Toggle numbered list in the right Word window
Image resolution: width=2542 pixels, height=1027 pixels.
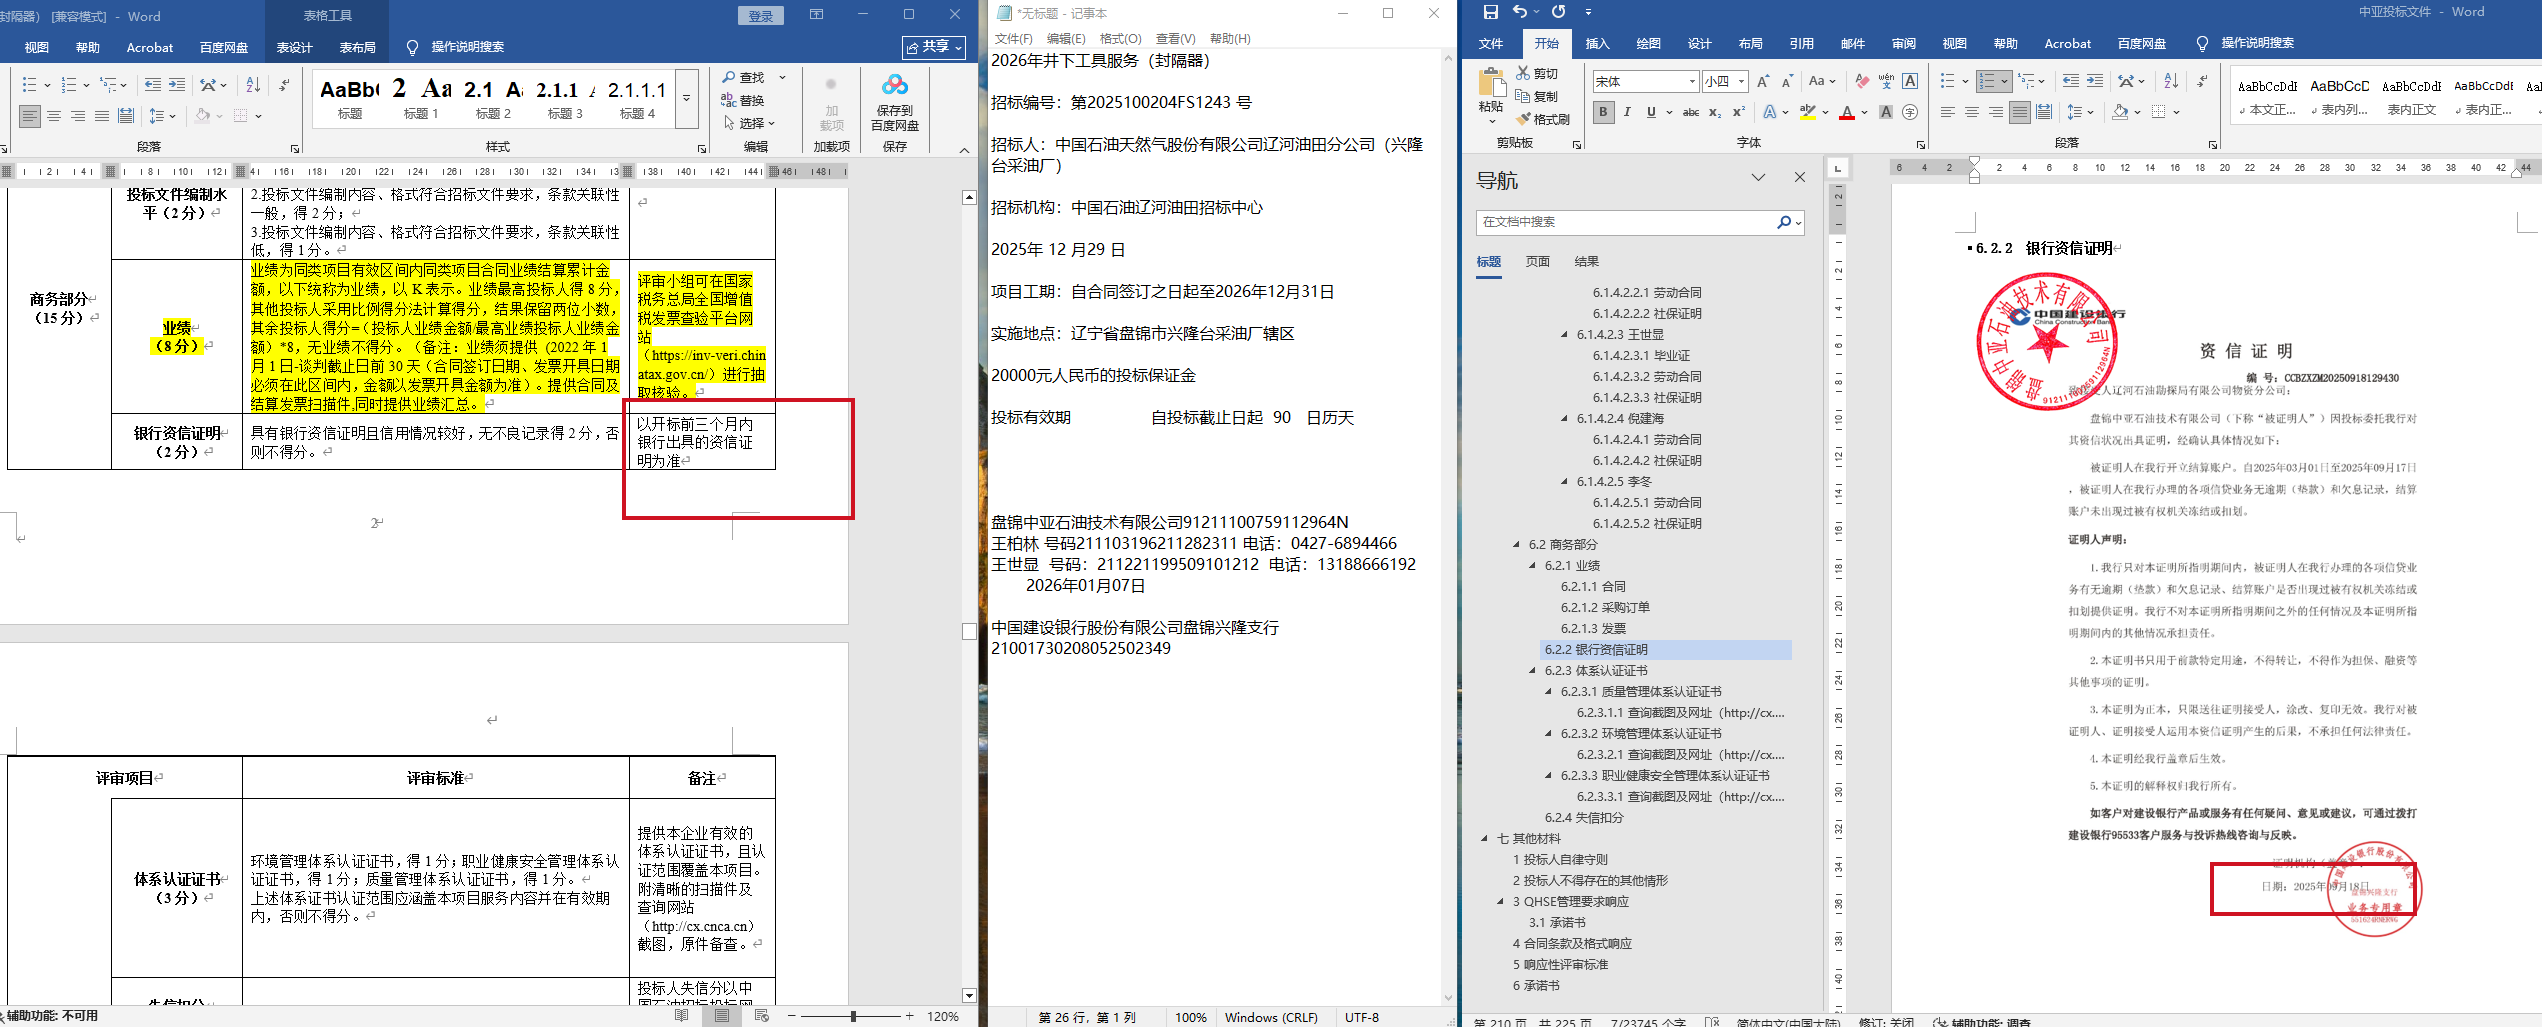coord(1987,81)
